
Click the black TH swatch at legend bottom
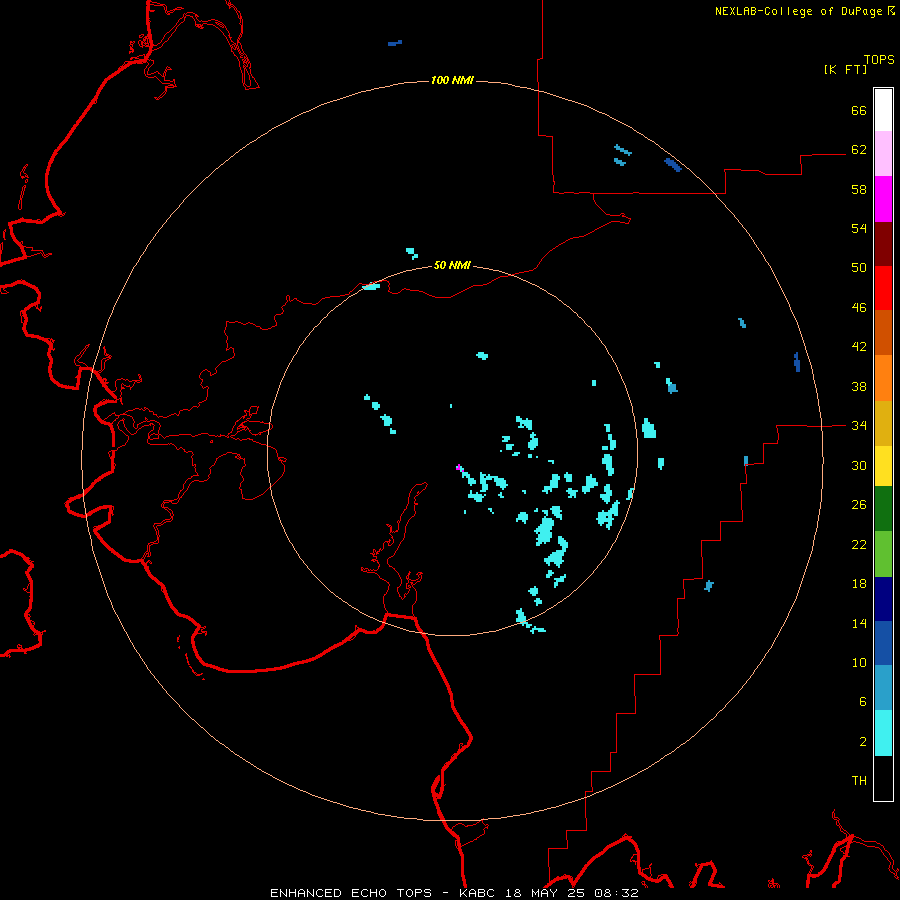point(883,778)
